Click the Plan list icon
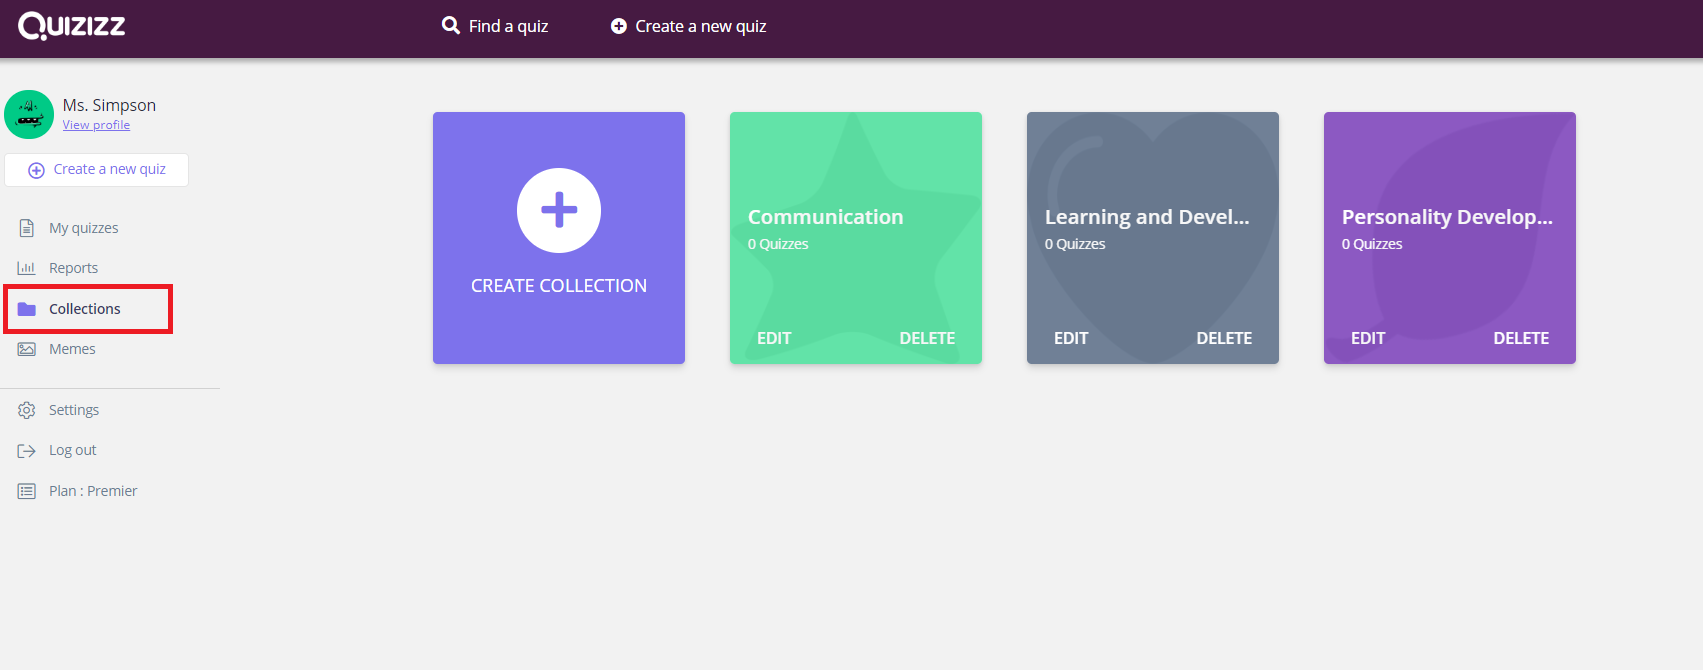1703x670 pixels. click(27, 491)
